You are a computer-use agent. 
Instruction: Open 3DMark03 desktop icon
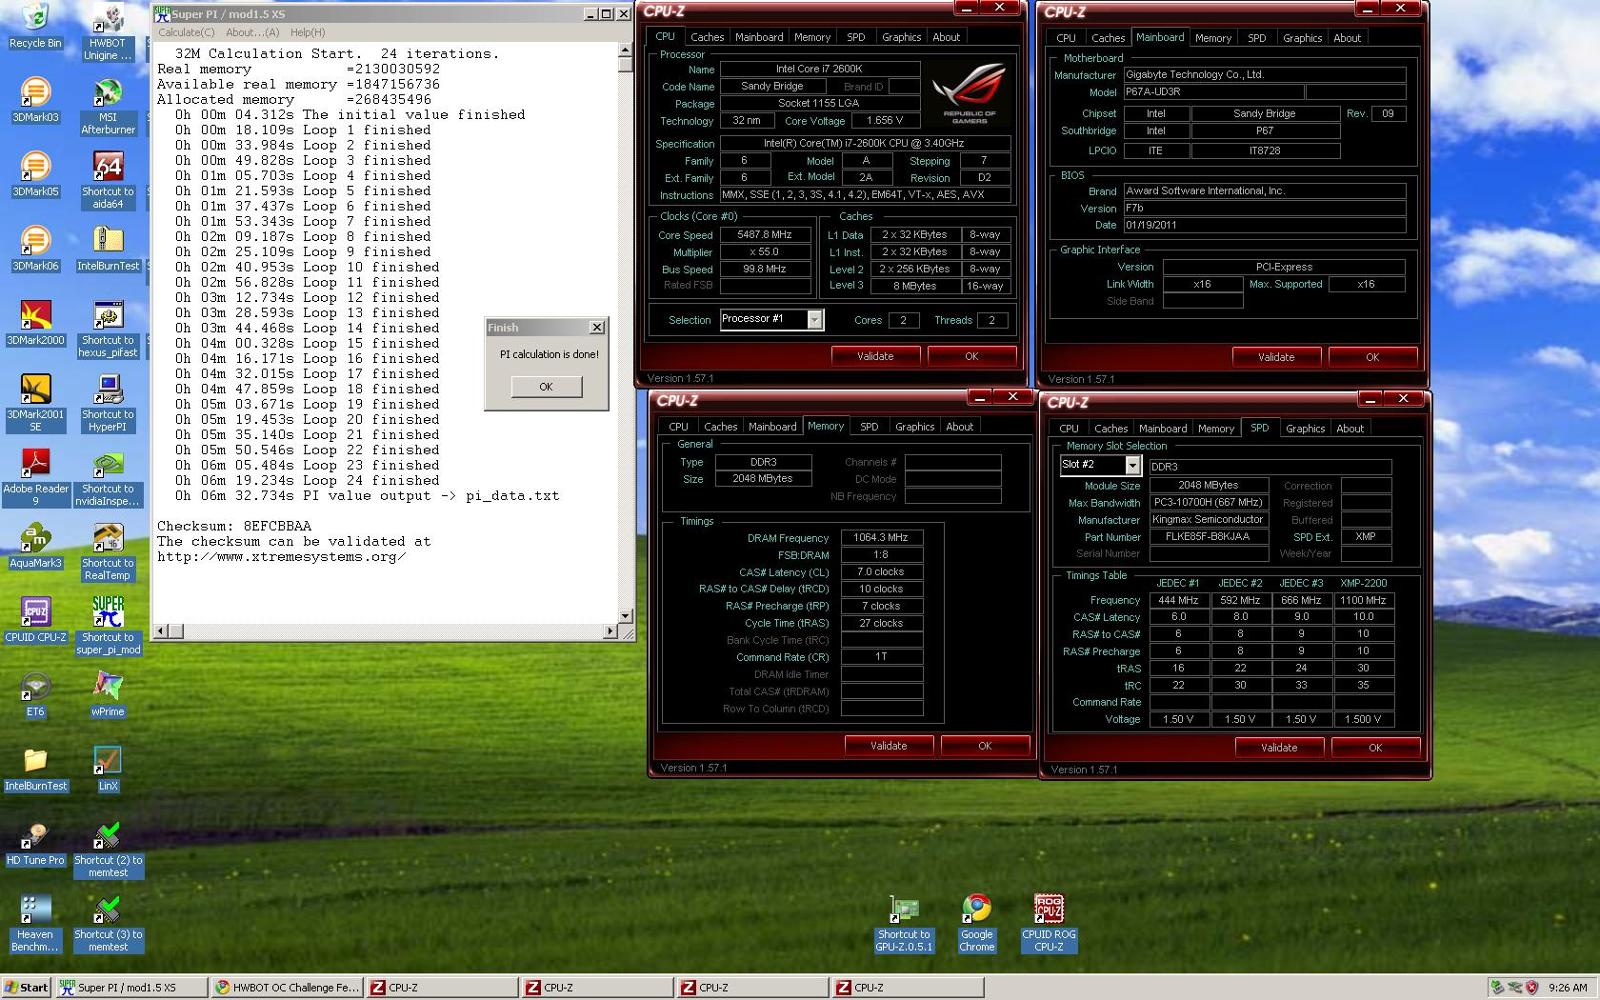point(35,100)
